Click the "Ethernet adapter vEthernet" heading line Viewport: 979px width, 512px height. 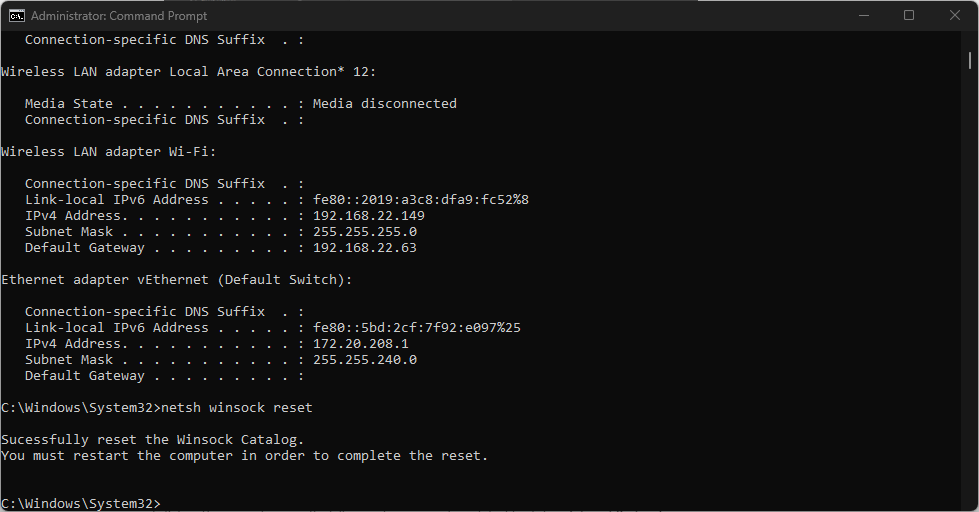pyautogui.click(x=176, y=280)
